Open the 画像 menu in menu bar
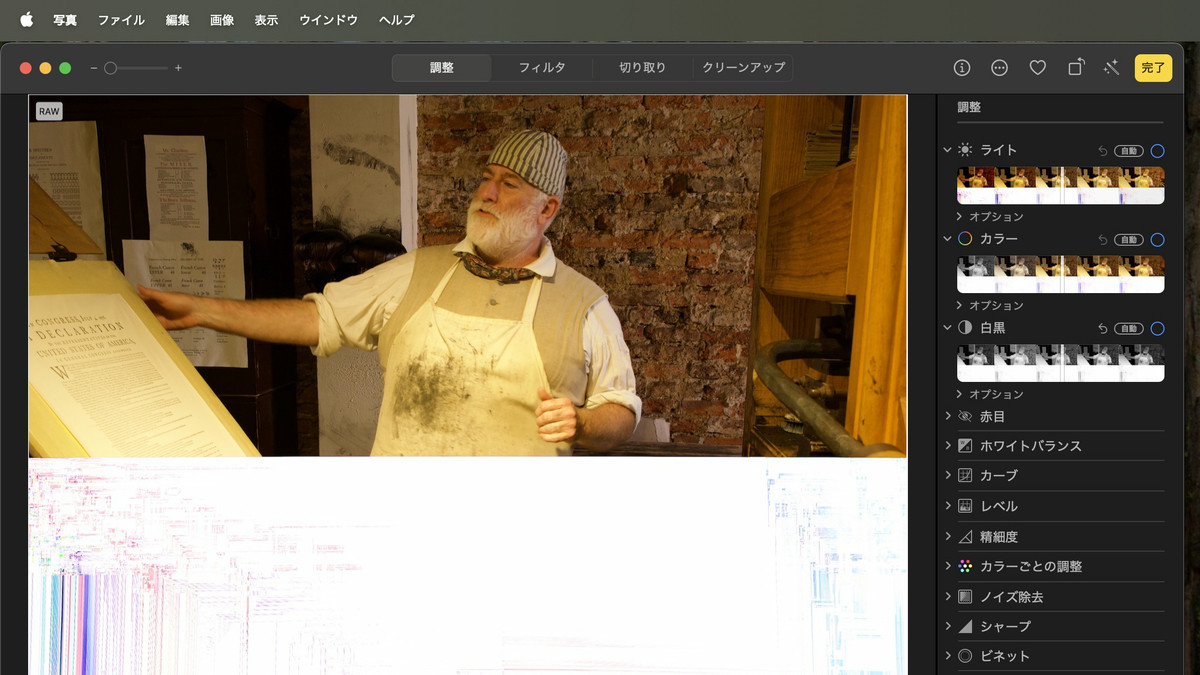Screen dimensions: 1200x675 tap(222, 20)
